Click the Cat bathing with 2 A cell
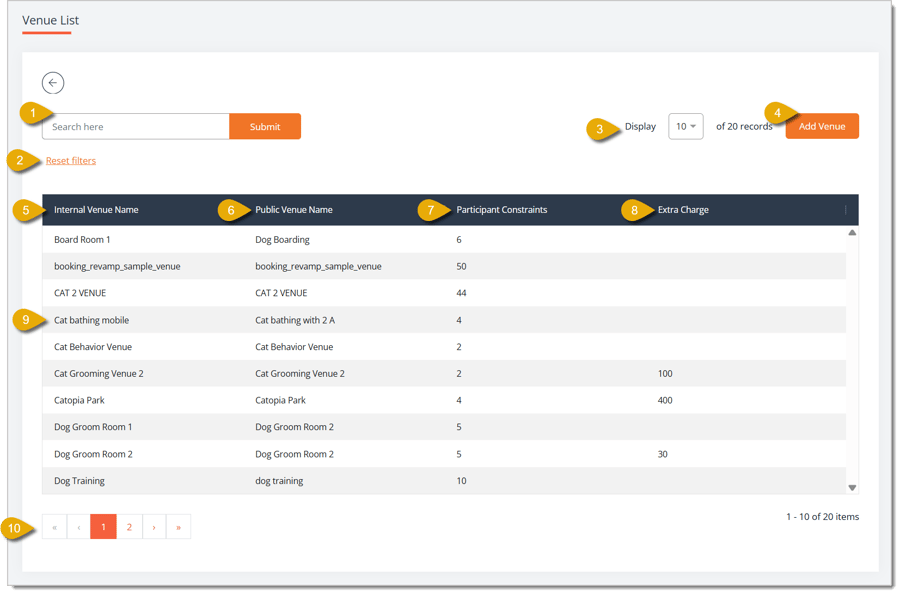The height and width of the screenshot is (594, 900). tap(296, 321)
